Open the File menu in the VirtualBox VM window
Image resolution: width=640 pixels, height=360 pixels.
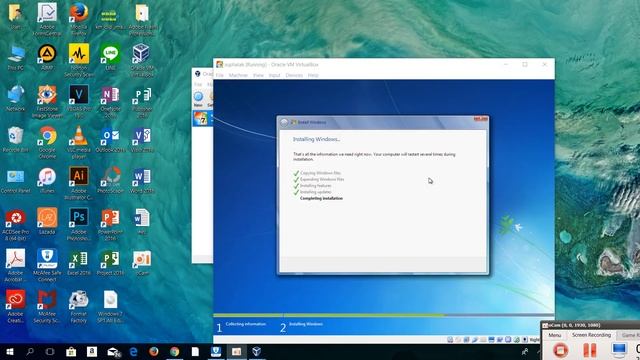[x=220, y=76]
